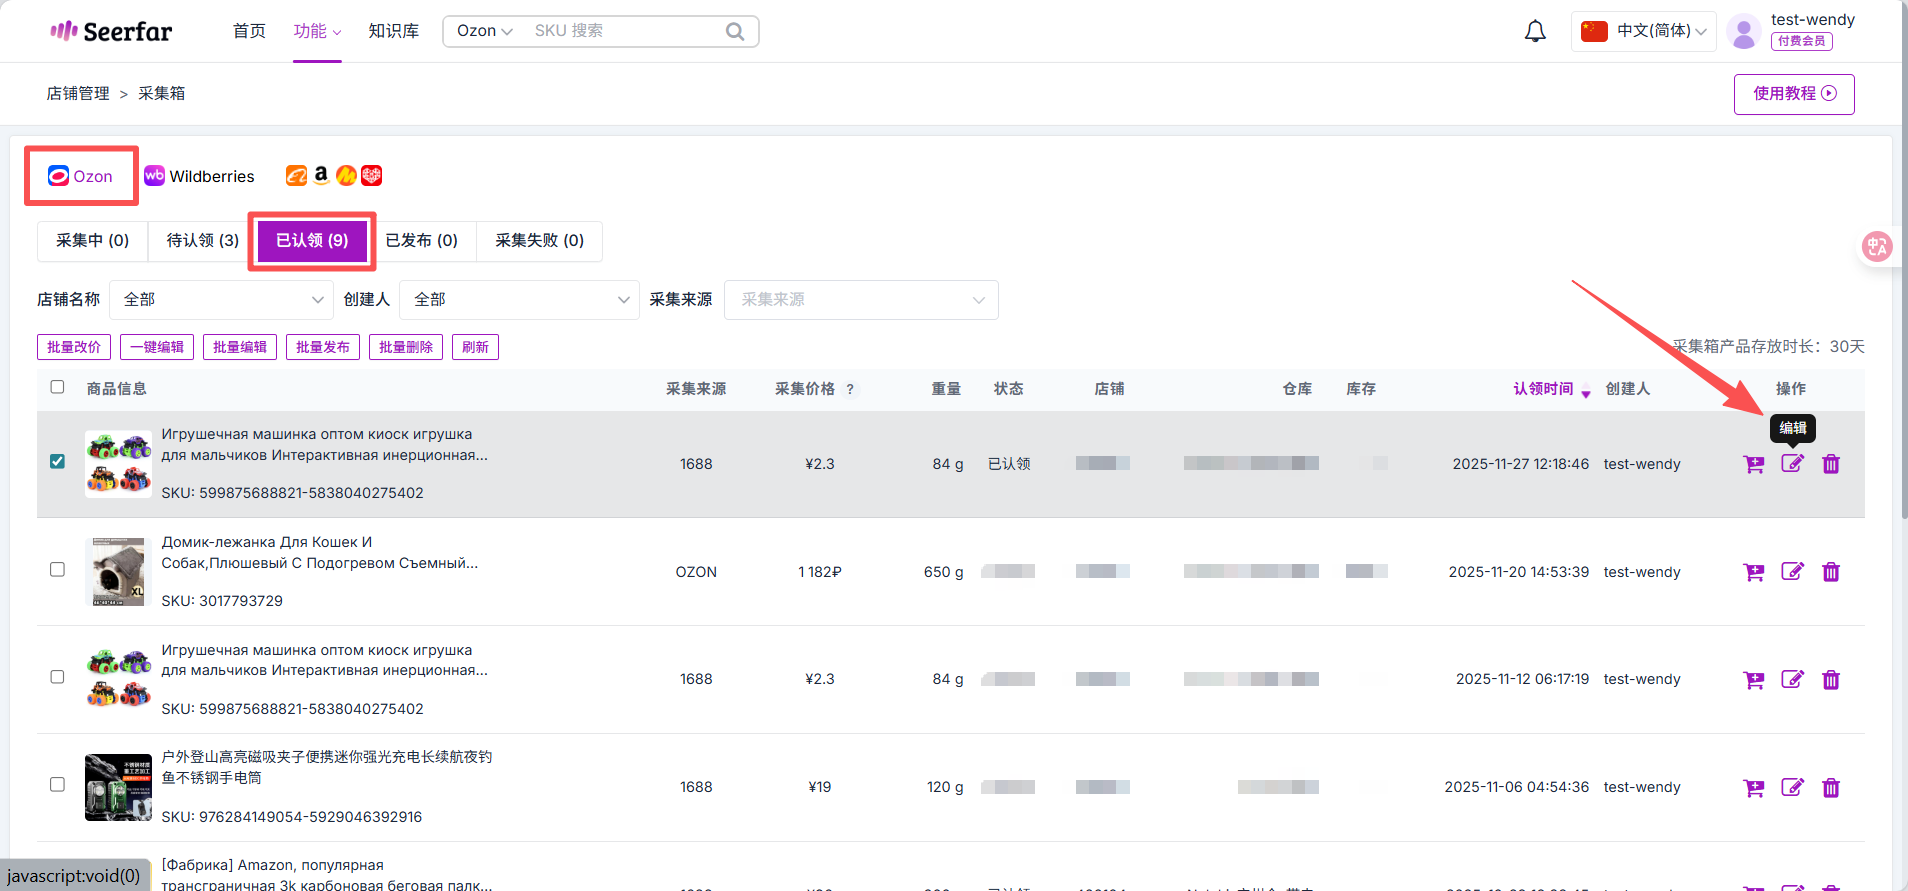
Task: Click the search magnifier icon
Action: click(735, 32)
